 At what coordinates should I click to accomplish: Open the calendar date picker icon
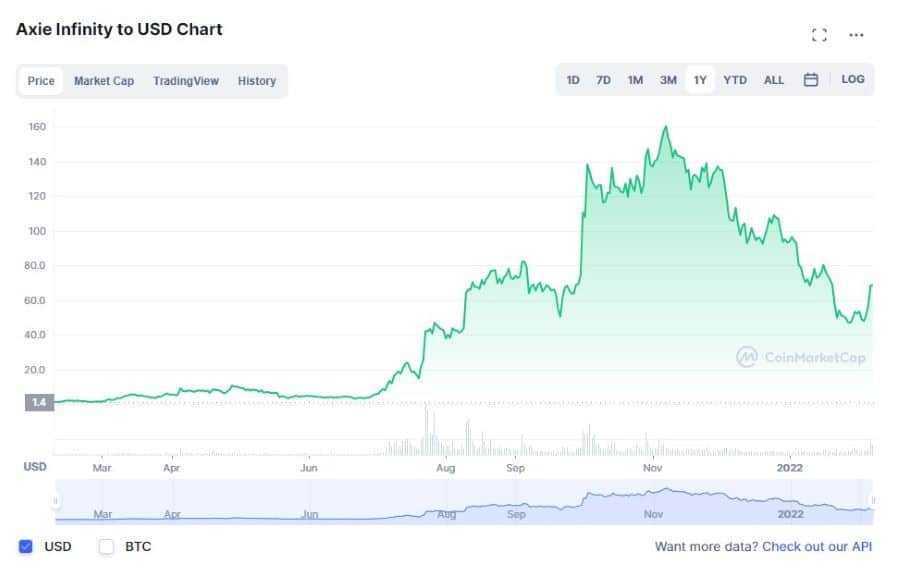click(811, 79)
